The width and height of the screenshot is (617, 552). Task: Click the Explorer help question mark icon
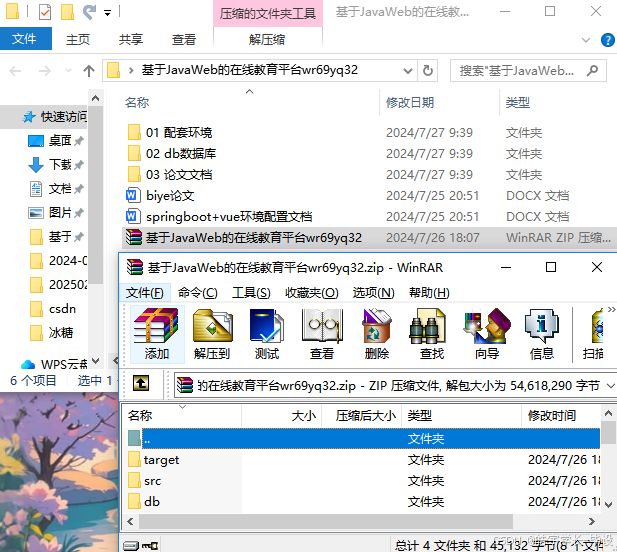[x=608, y=40]
